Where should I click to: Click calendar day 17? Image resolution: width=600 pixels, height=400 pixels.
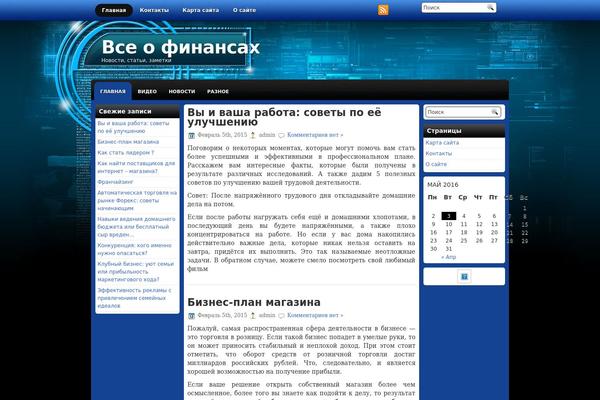pyautogui.click(x=448, y=232)
